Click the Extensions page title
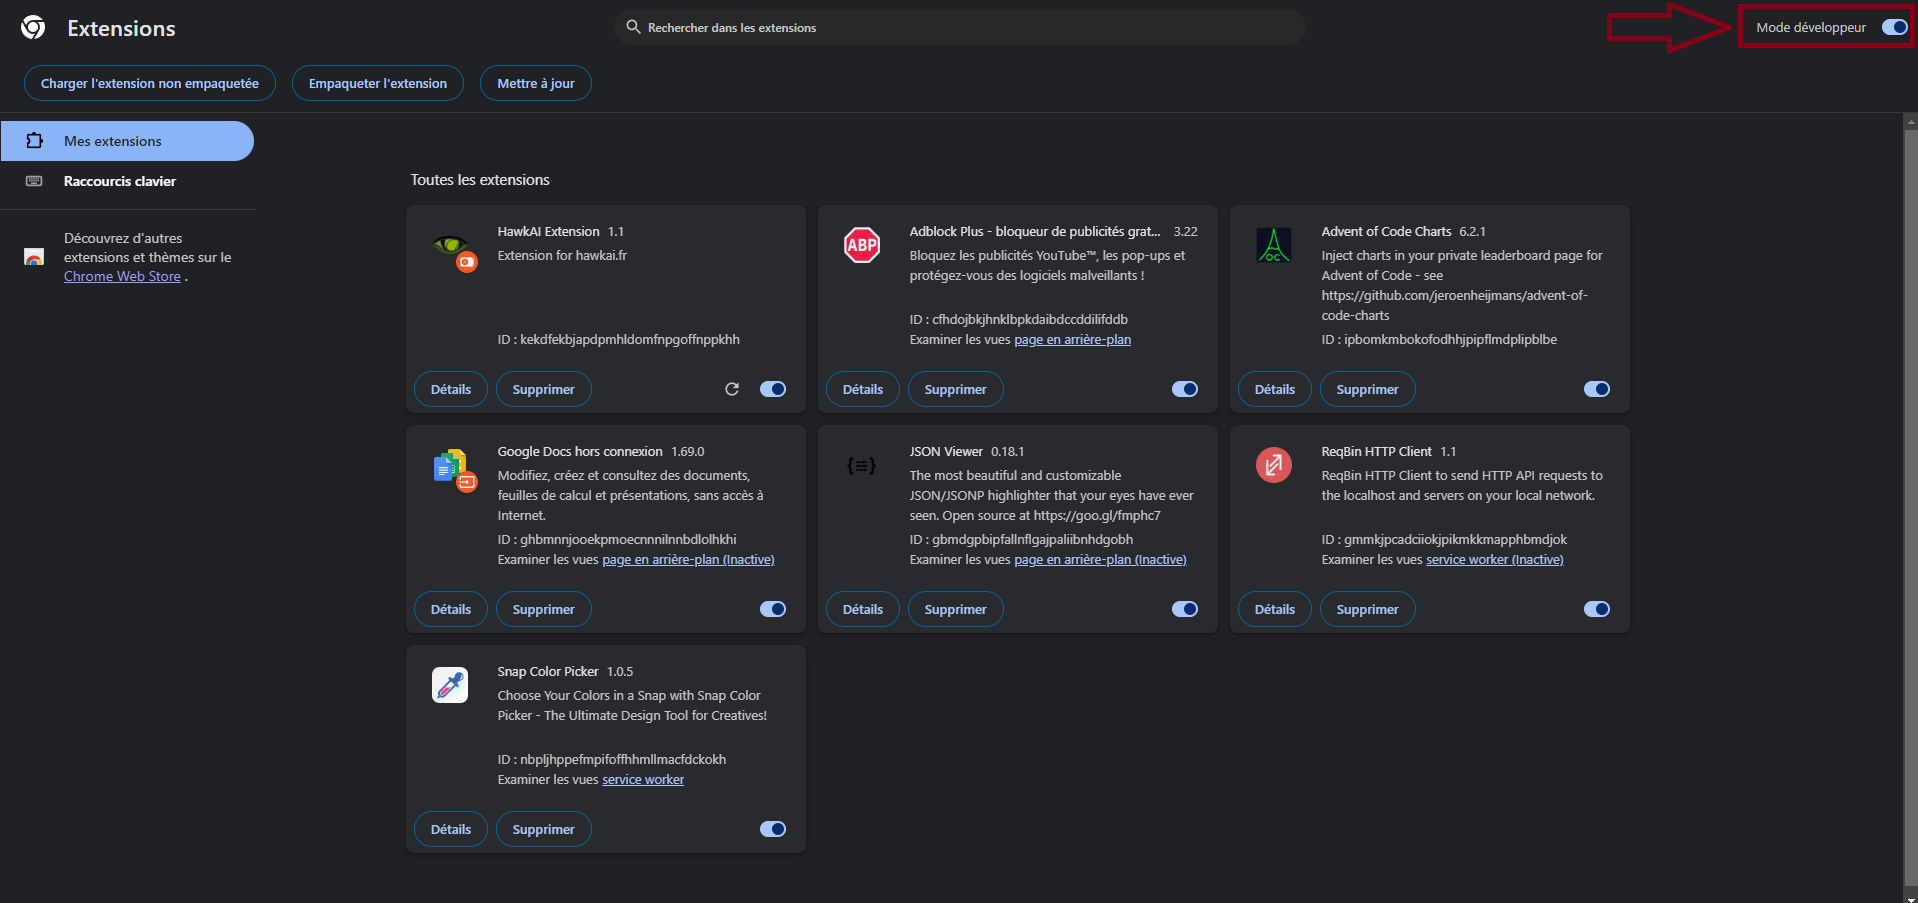Image resolution: width=1918 pixels, height=903 pixels. pos(121,28)
